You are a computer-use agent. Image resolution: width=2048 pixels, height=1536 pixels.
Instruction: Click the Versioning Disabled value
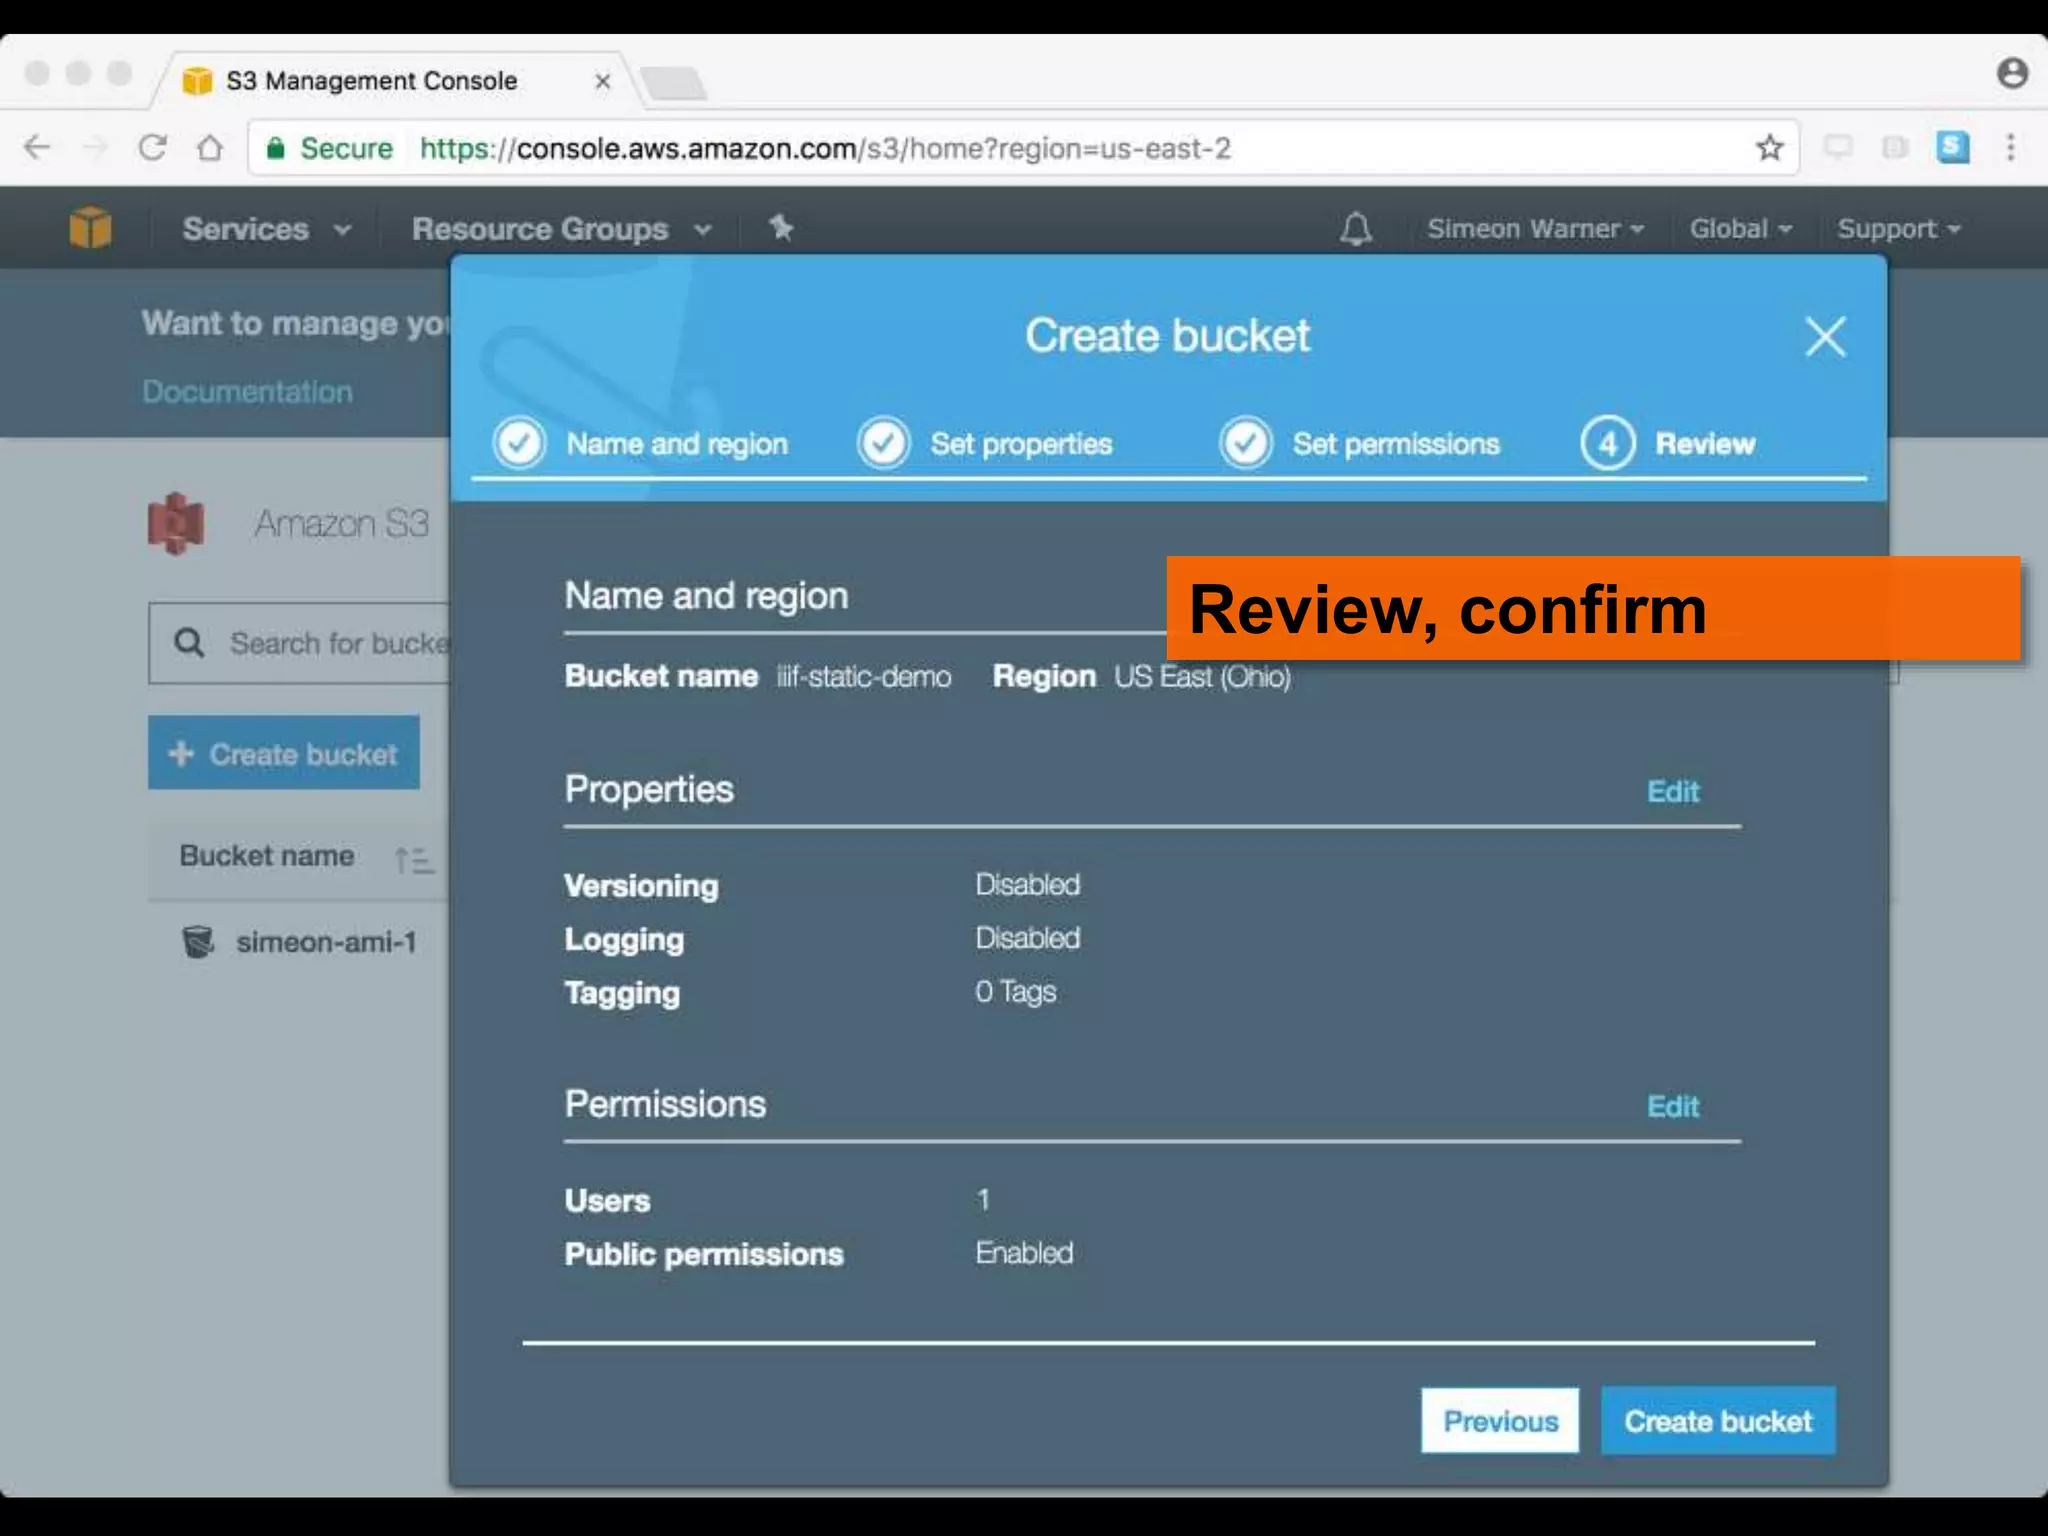tap(1028, 884)
